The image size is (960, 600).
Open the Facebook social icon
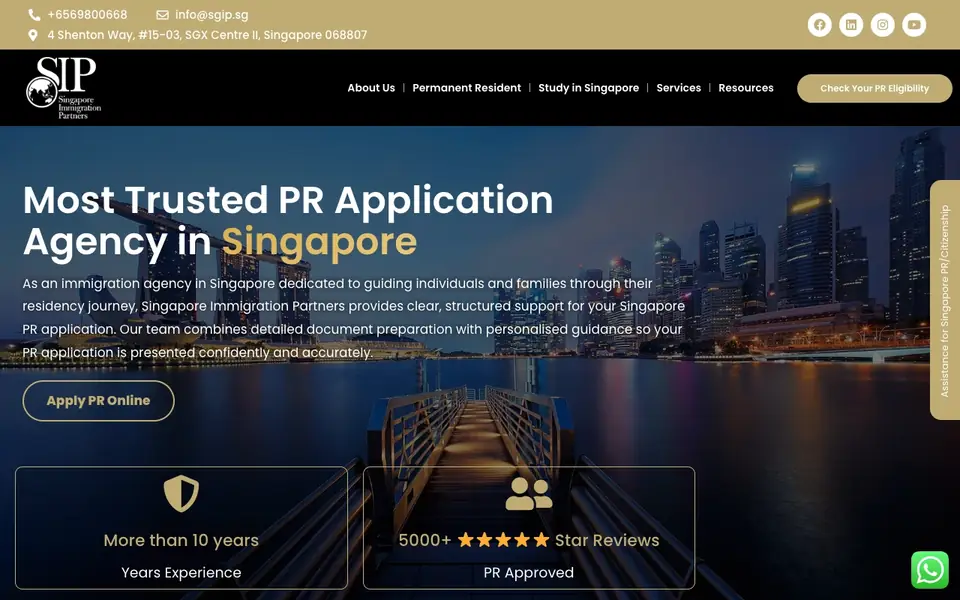819,24
